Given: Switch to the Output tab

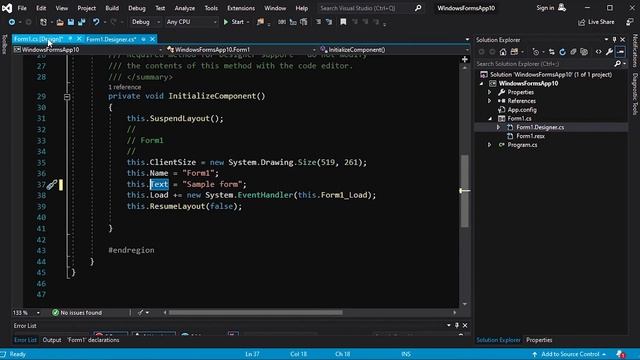Looking at the screenshot, I should click(x=52, y=340).
